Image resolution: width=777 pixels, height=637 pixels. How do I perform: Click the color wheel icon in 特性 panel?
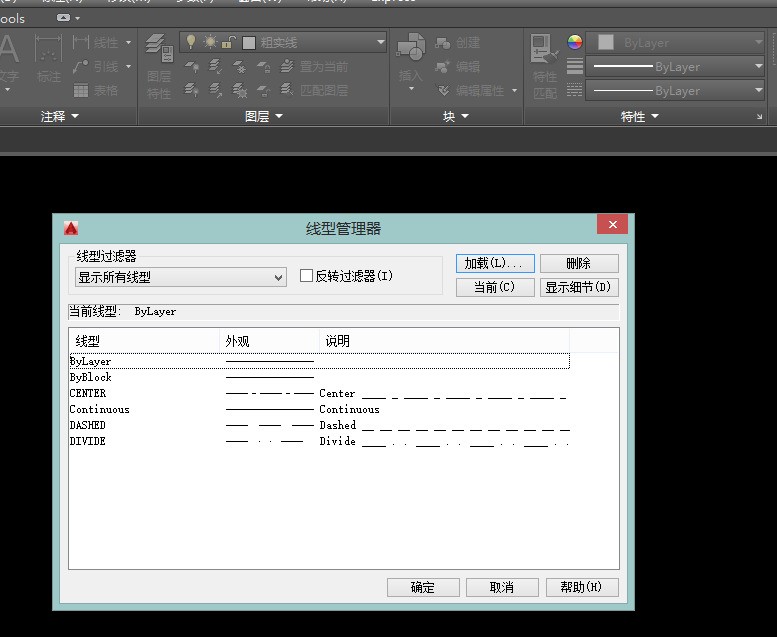pyautogui.click(x=575, y=42)
